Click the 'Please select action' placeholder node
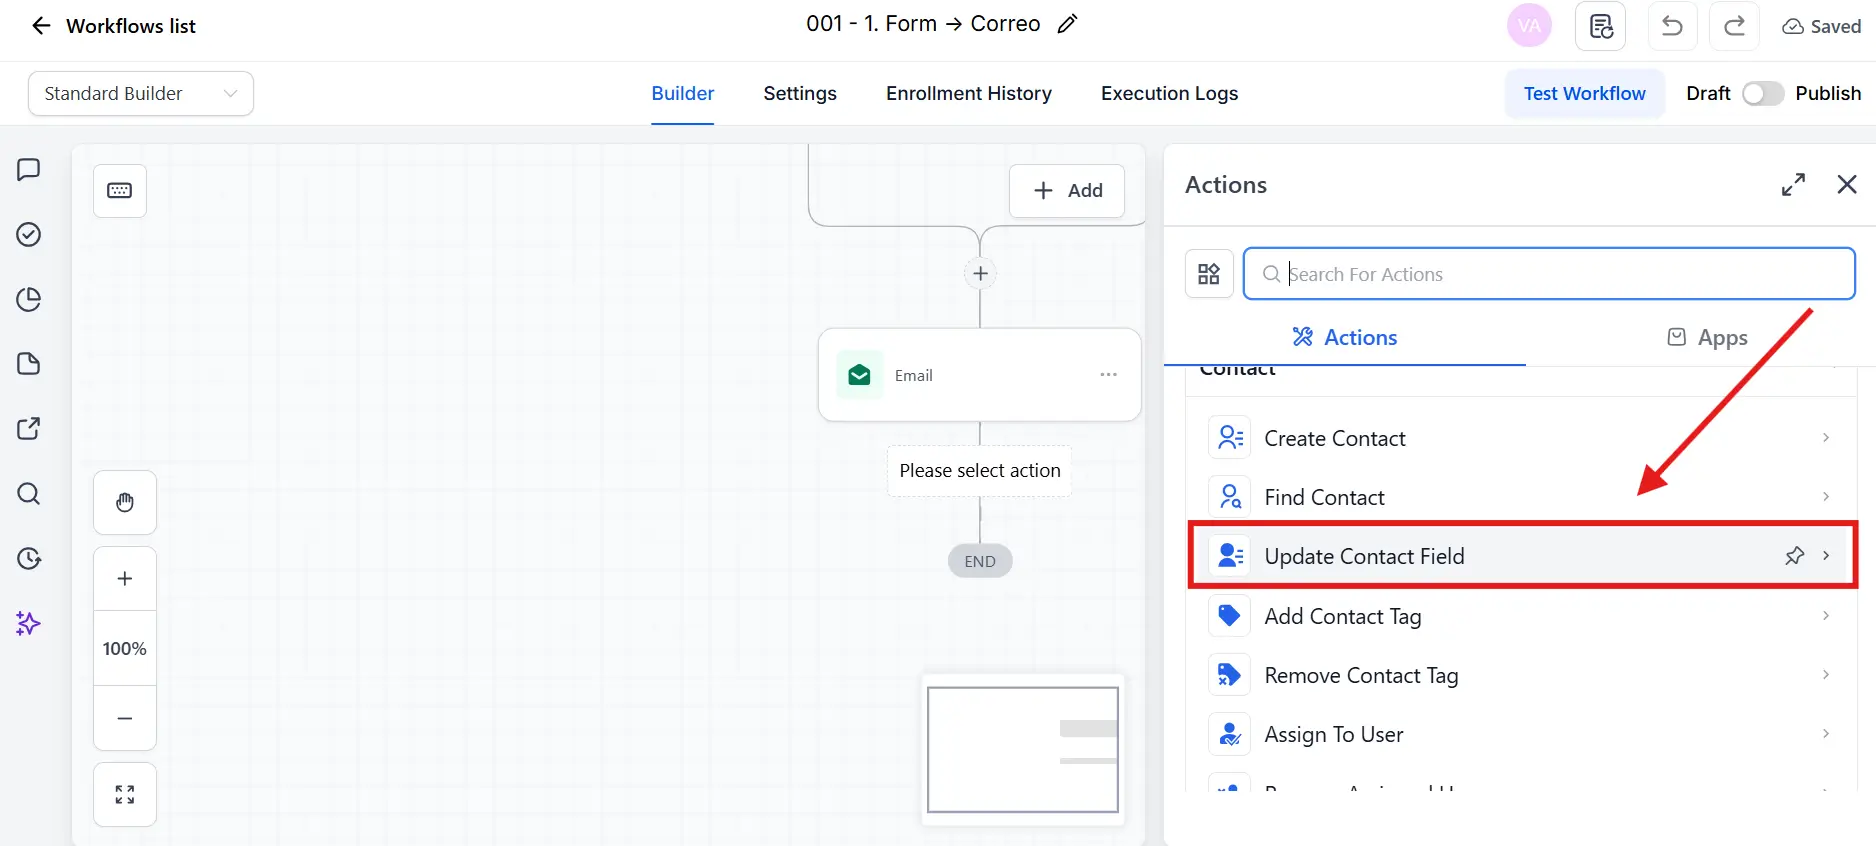This screenshot has width=1876, height=846. [980, 471]
